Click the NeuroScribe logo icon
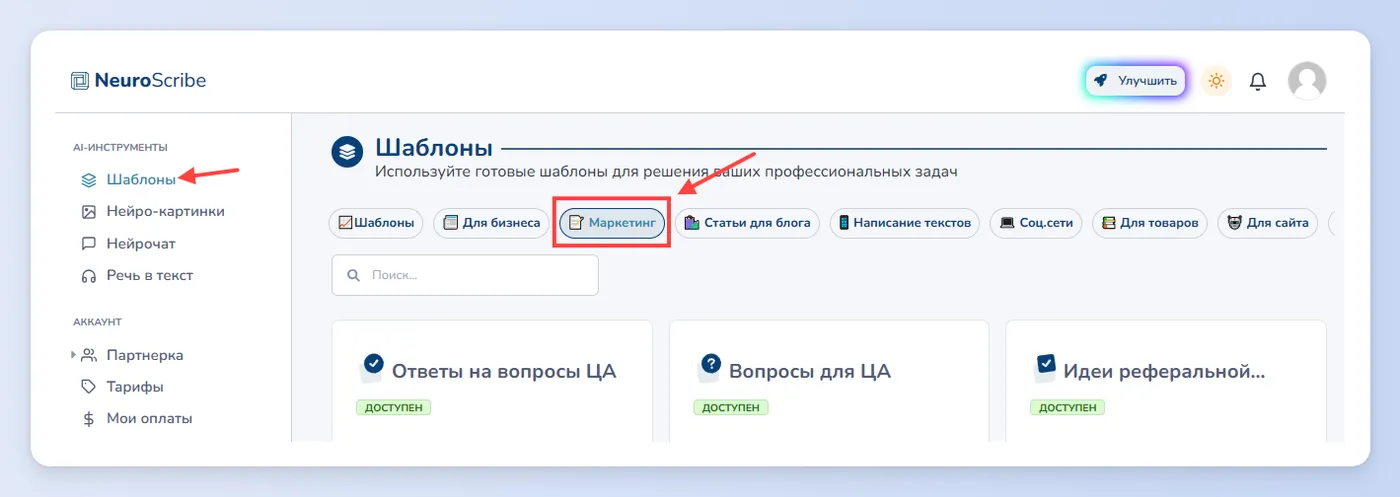 (80, 81)
